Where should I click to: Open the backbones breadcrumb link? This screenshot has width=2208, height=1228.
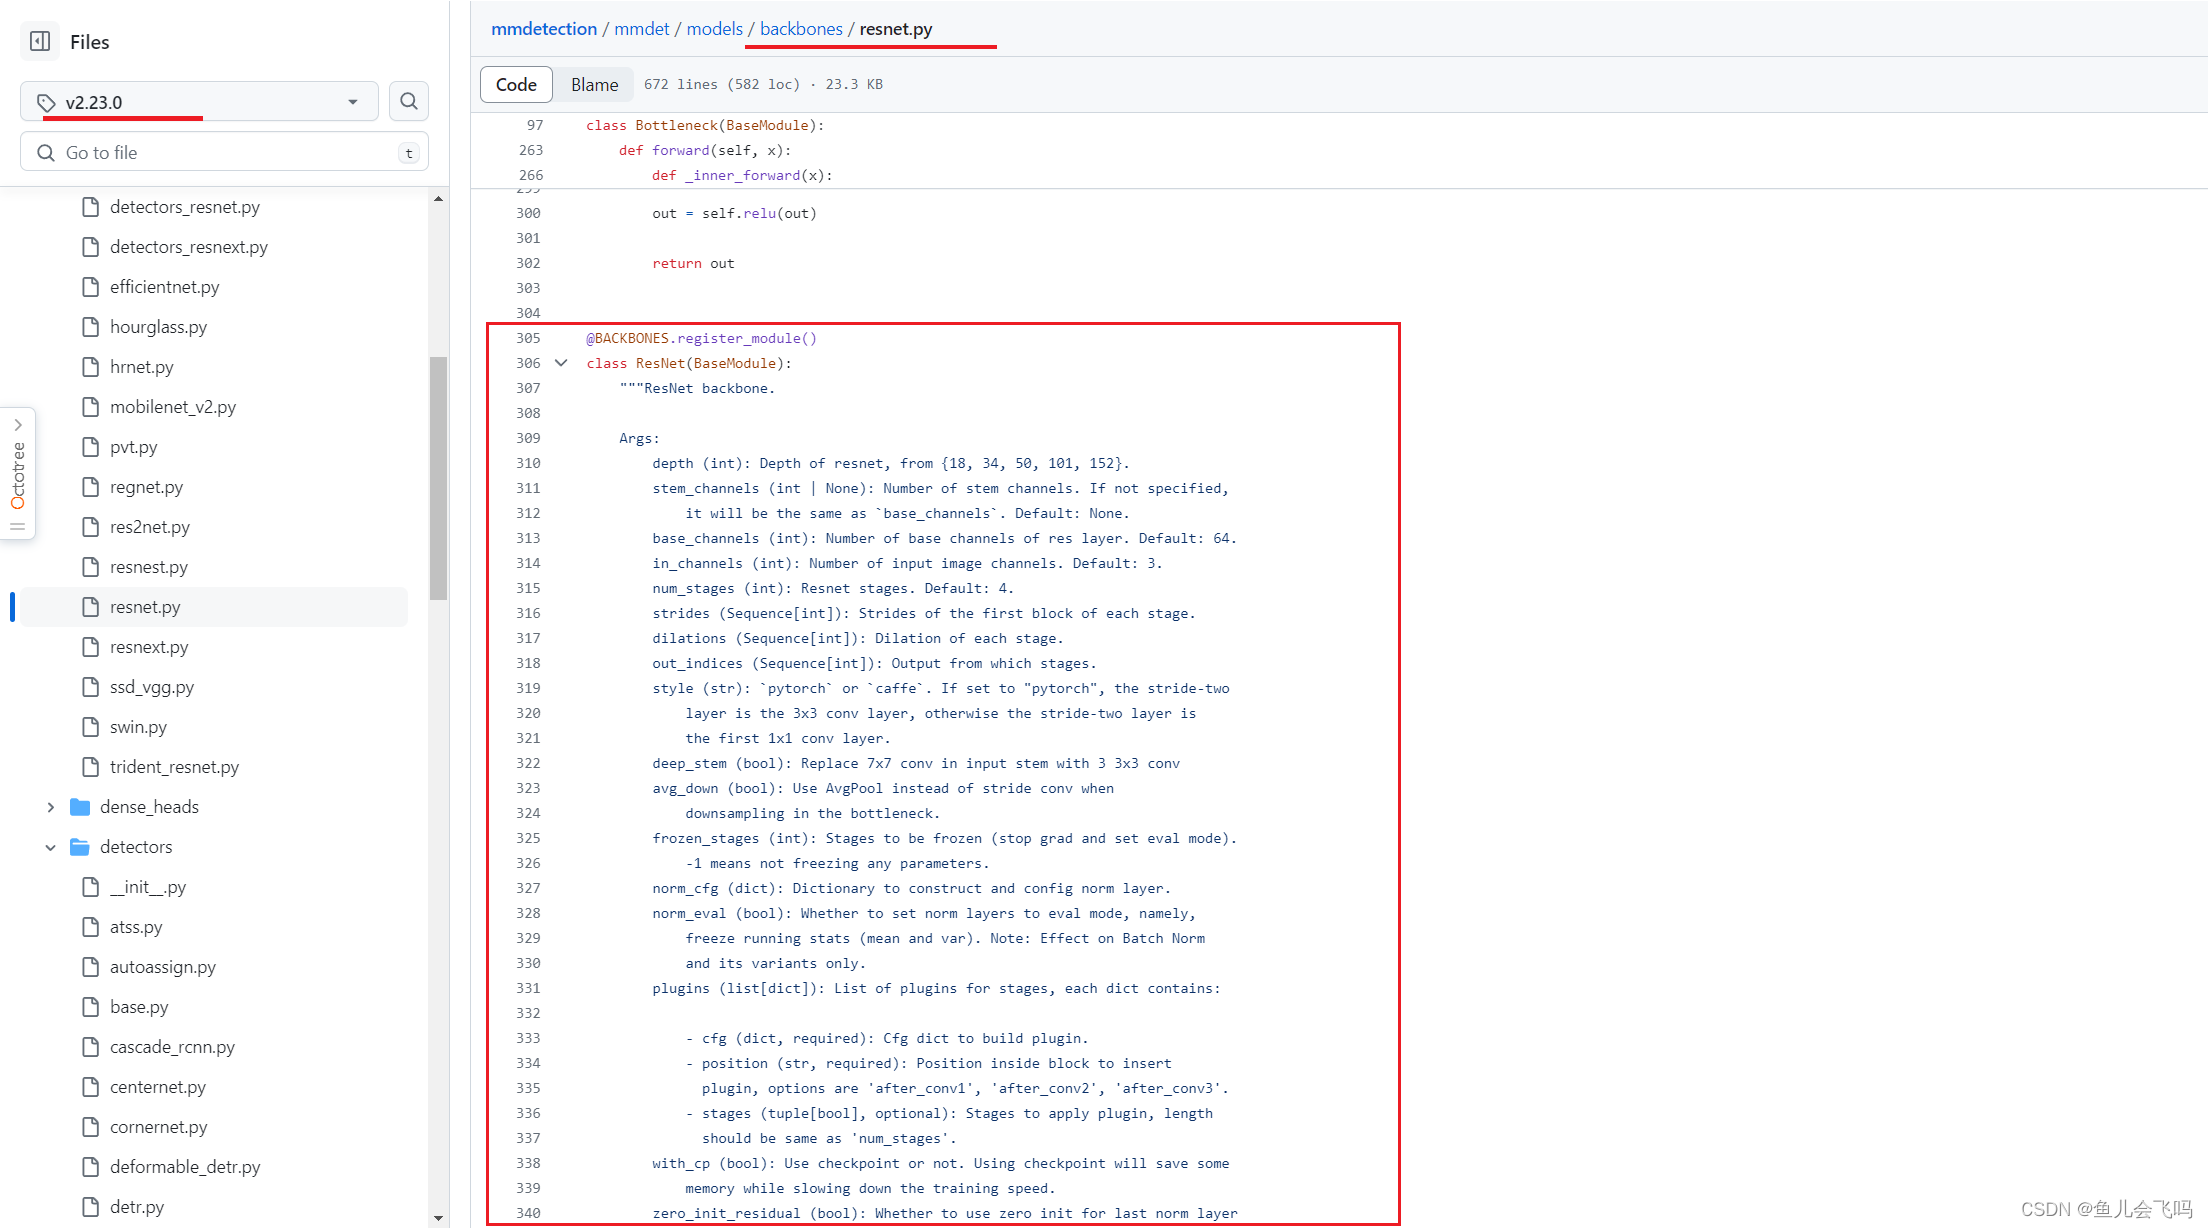coord(800,29)
